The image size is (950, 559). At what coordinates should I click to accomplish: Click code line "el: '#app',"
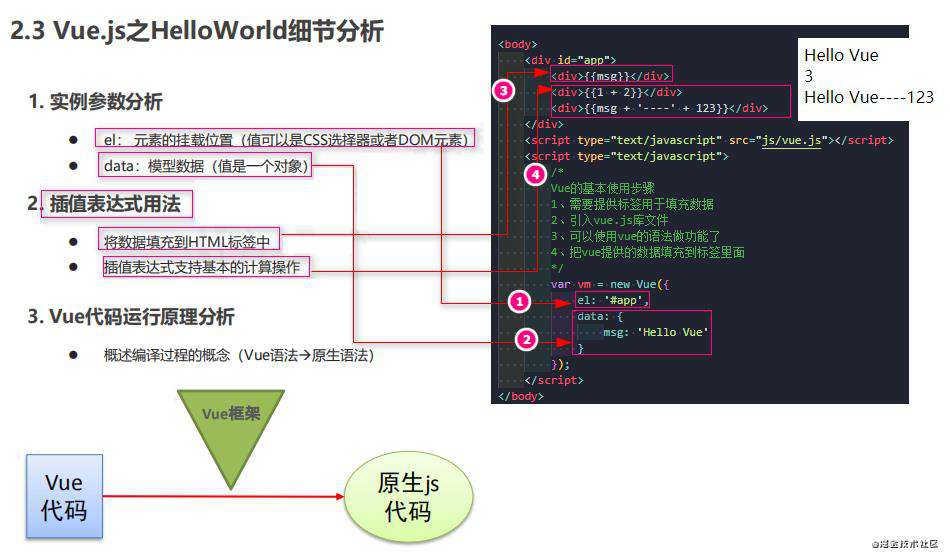[x=613, y=300]
